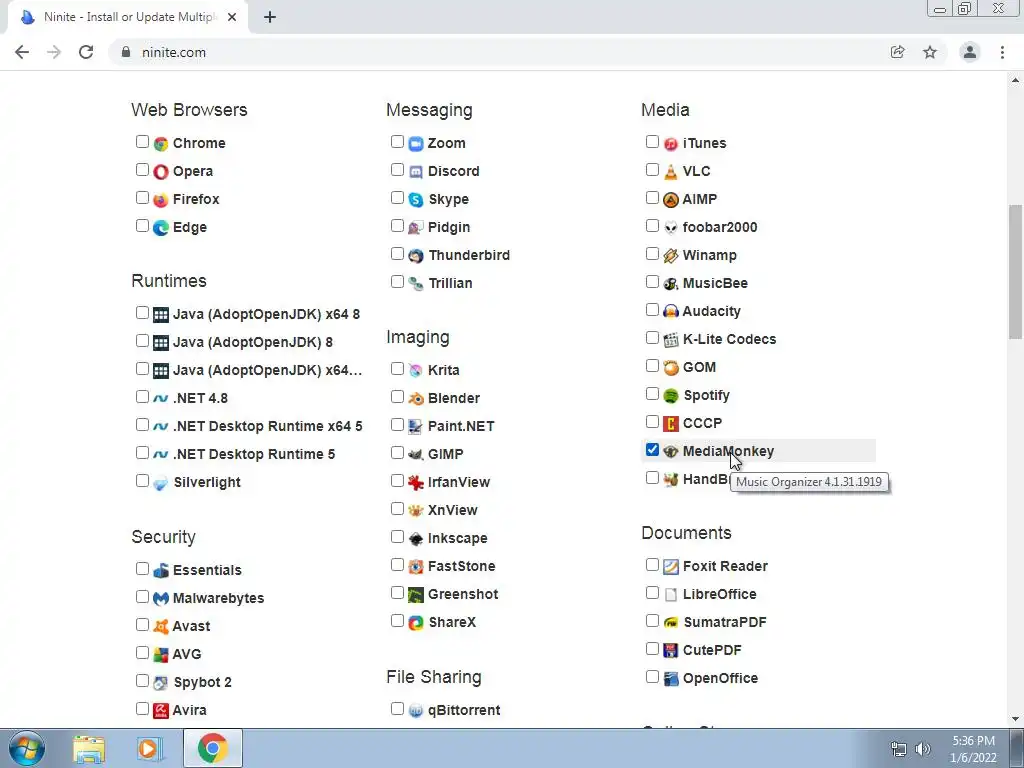Check the Pidgin checkbox
The image size is (1024, 768).
tap(397, 226)
